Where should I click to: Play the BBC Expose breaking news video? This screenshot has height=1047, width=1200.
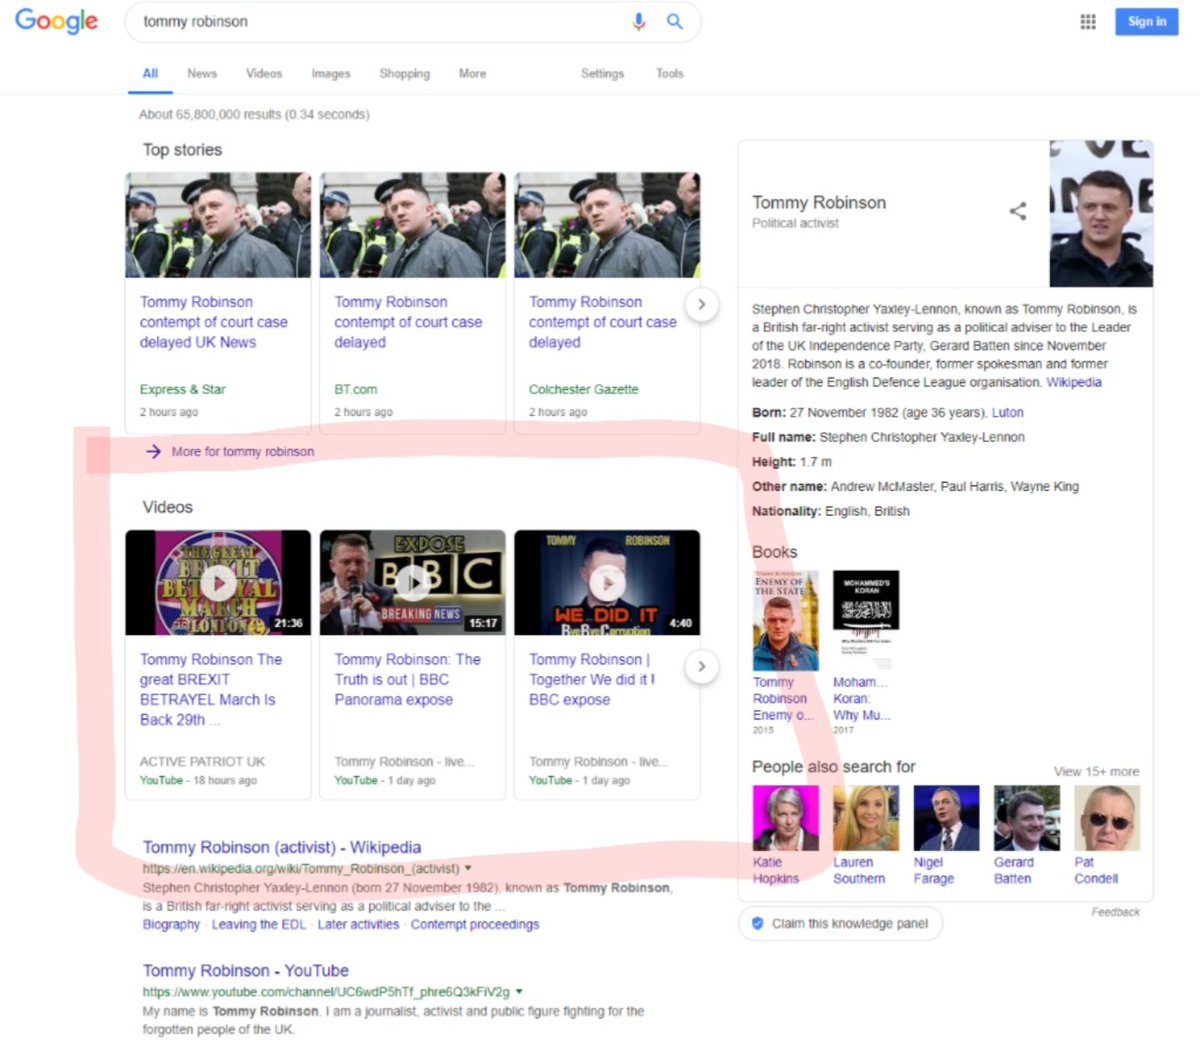coord(412,582)
